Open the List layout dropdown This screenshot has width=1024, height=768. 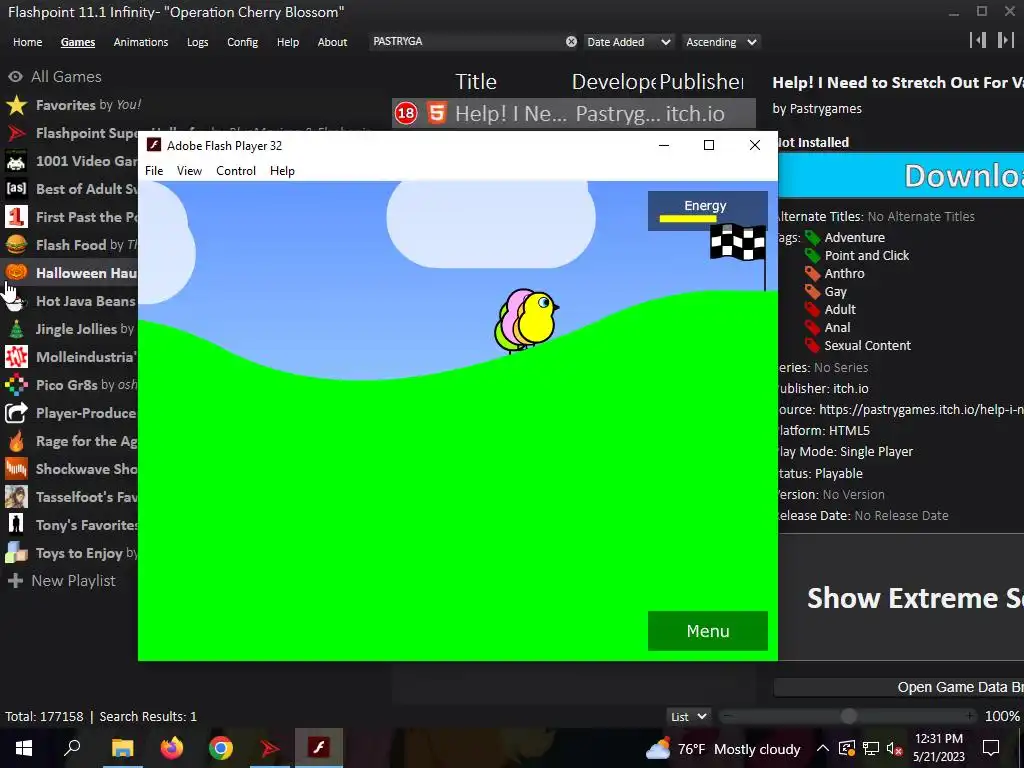tap(688, 716)
